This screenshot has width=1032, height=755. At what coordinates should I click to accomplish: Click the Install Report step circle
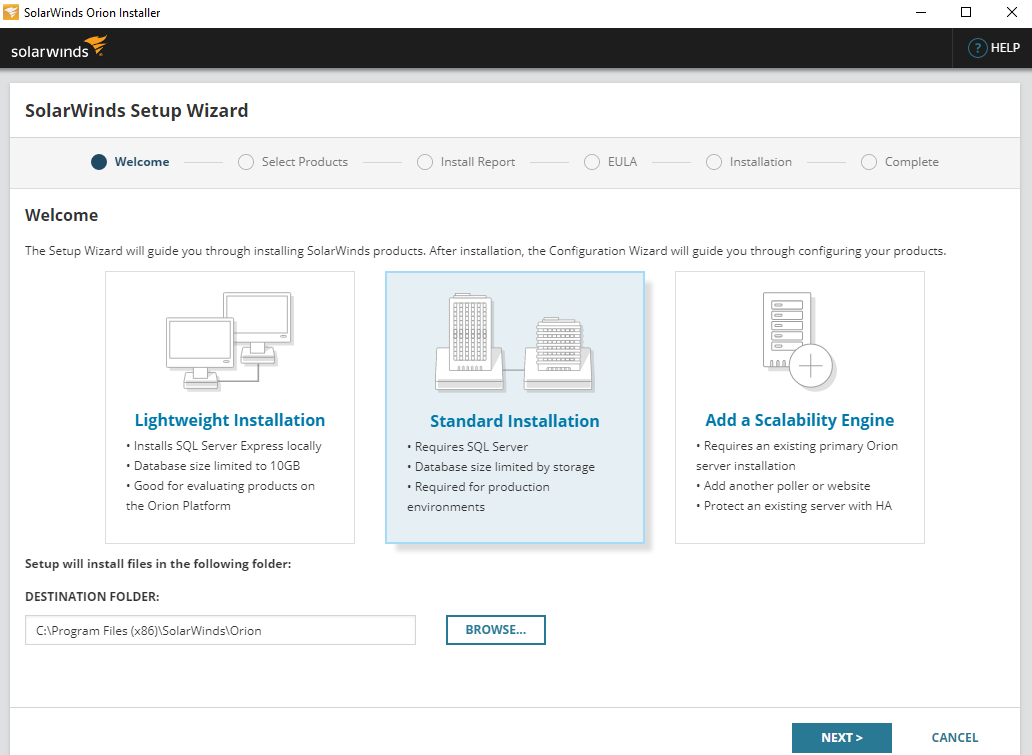click(425, 162)
